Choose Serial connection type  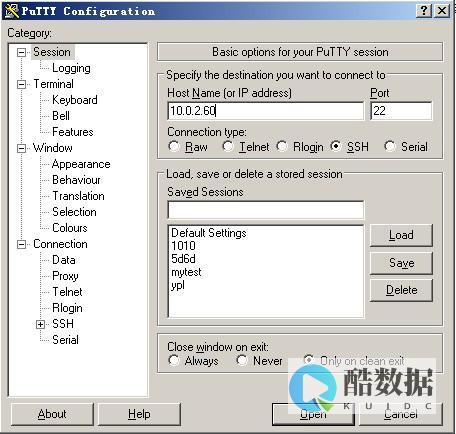[390, 146]
